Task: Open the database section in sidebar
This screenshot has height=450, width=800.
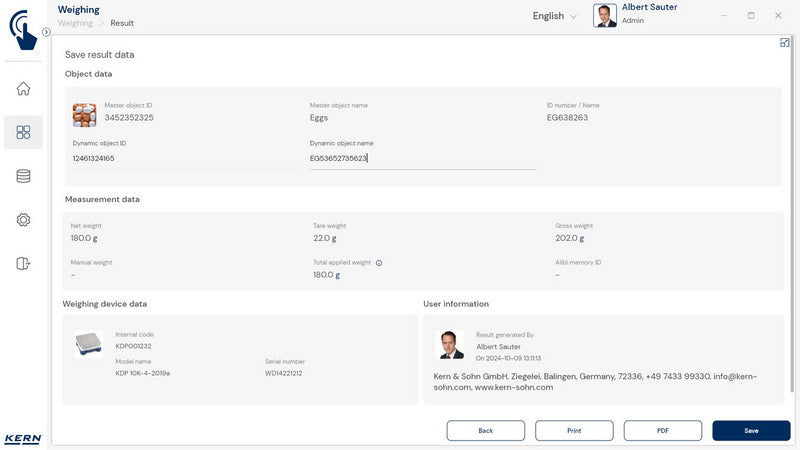Action: [x=23, y=176]
